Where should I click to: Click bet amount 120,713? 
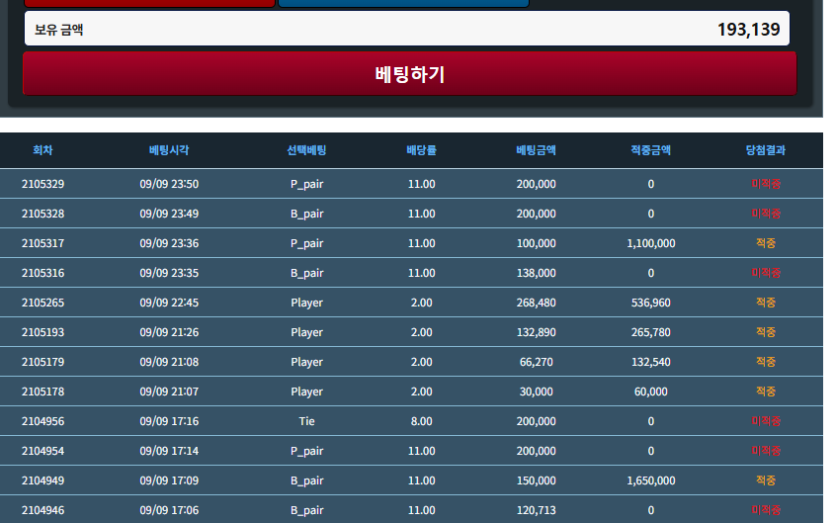pos(536,510)
